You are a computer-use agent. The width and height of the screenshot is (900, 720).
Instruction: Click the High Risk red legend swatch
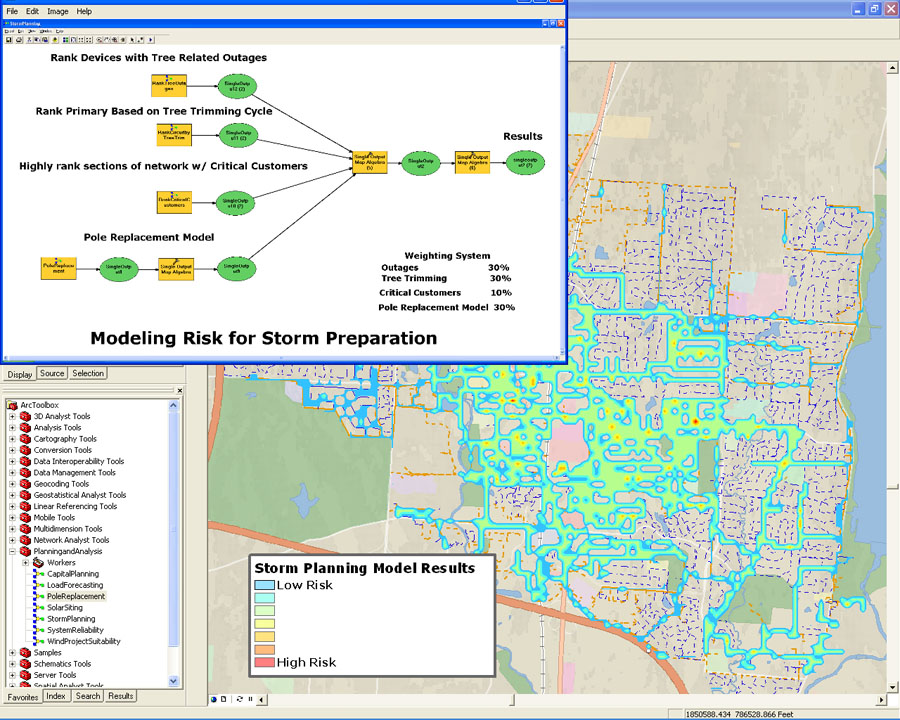(x=264, y=662)
